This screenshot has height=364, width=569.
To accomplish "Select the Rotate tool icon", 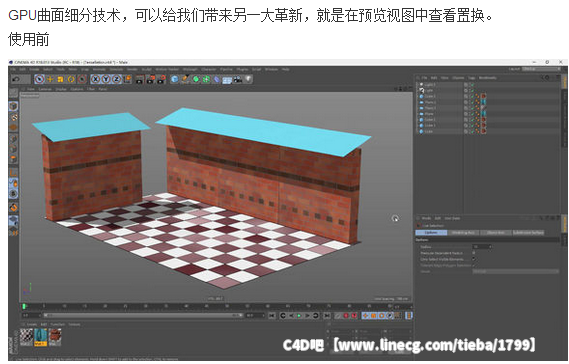I will (71, 79).
